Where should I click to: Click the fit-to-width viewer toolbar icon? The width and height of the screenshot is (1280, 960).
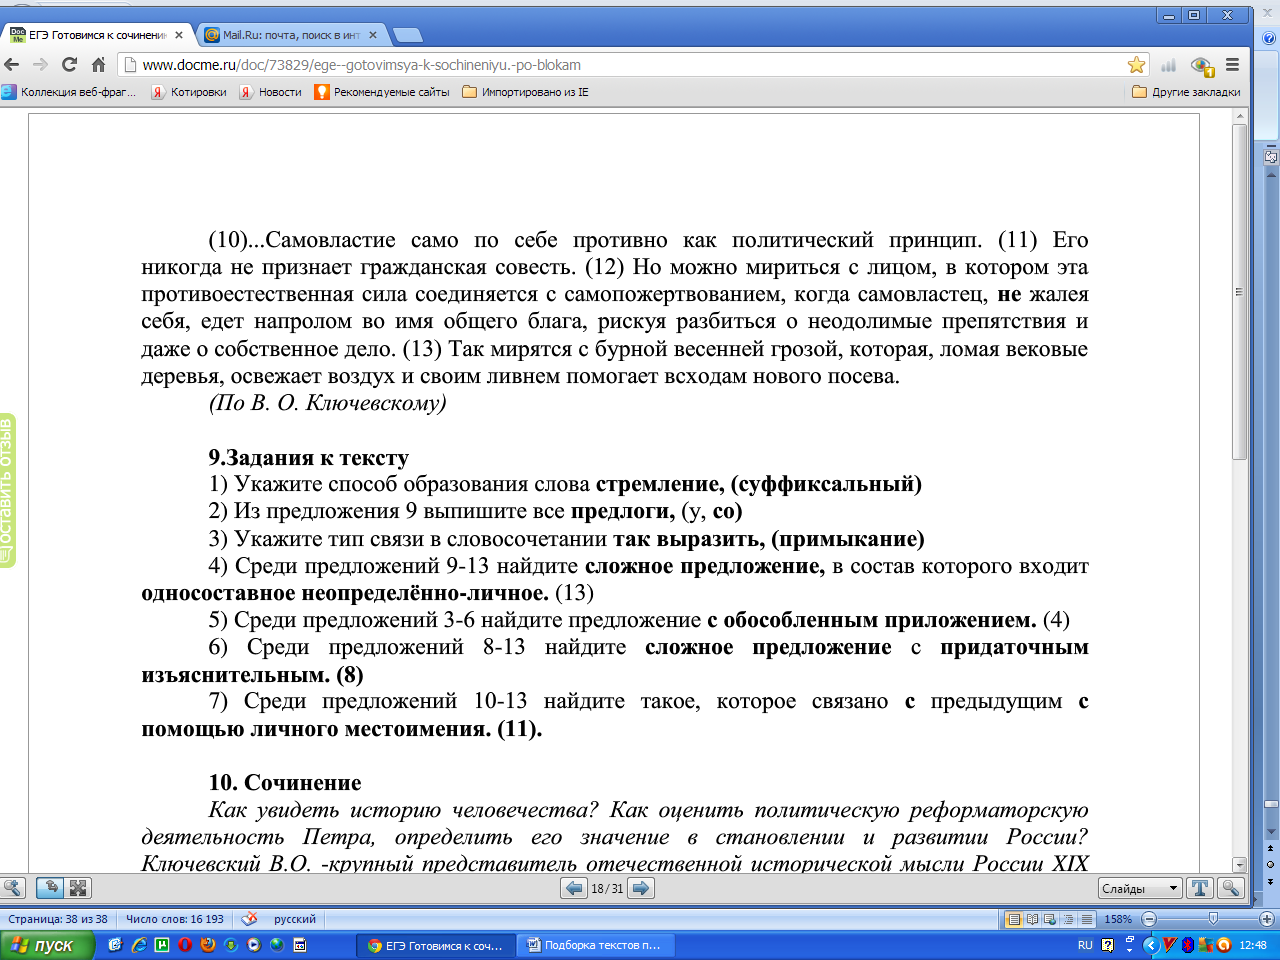[x=50, y=888]
